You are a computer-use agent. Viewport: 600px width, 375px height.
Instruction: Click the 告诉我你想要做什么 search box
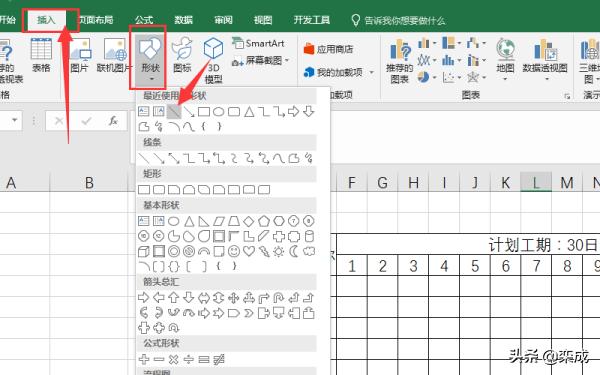pyautogui.click(x=398, y=20)
